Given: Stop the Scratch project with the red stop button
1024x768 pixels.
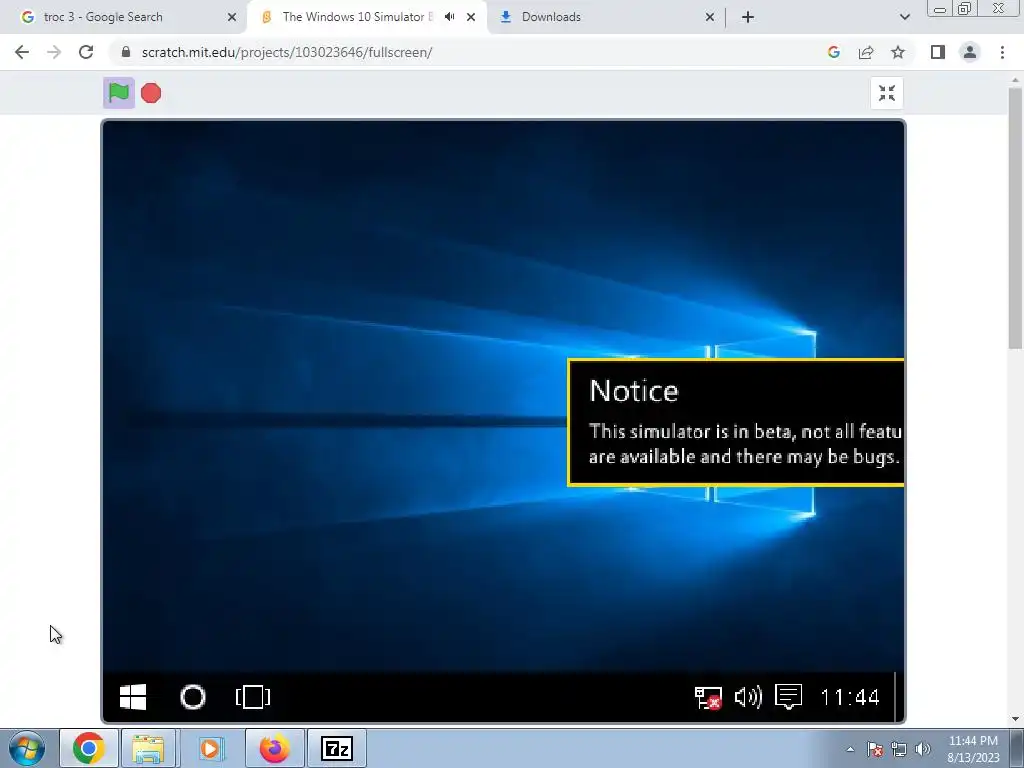Looking at the screenshot, I should (x=151, y=93).
